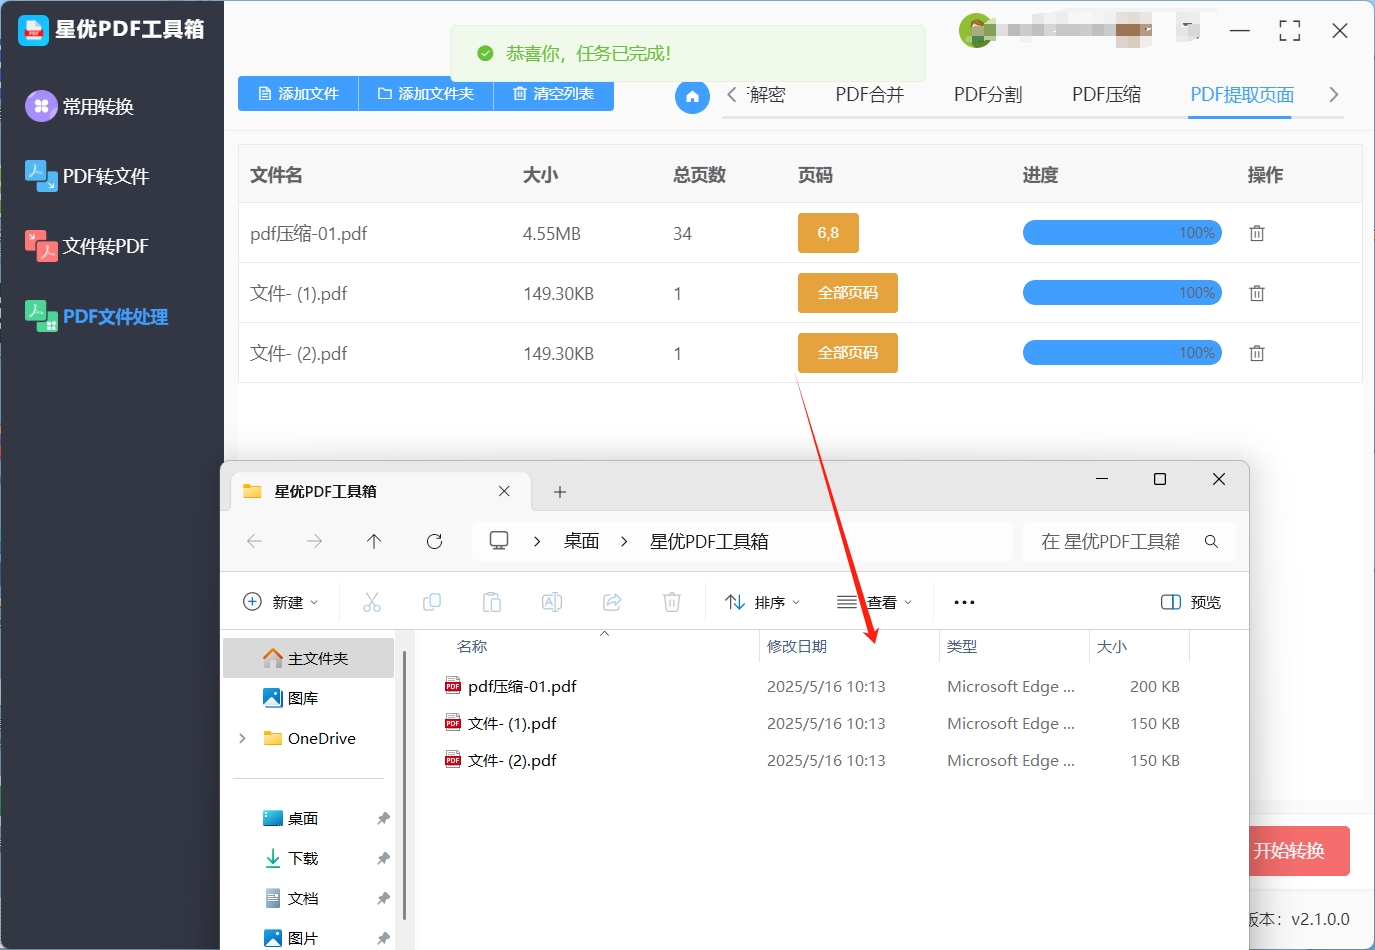Click 全部页码 button for 文件- (1).pdf

click(x=848, y=293)
